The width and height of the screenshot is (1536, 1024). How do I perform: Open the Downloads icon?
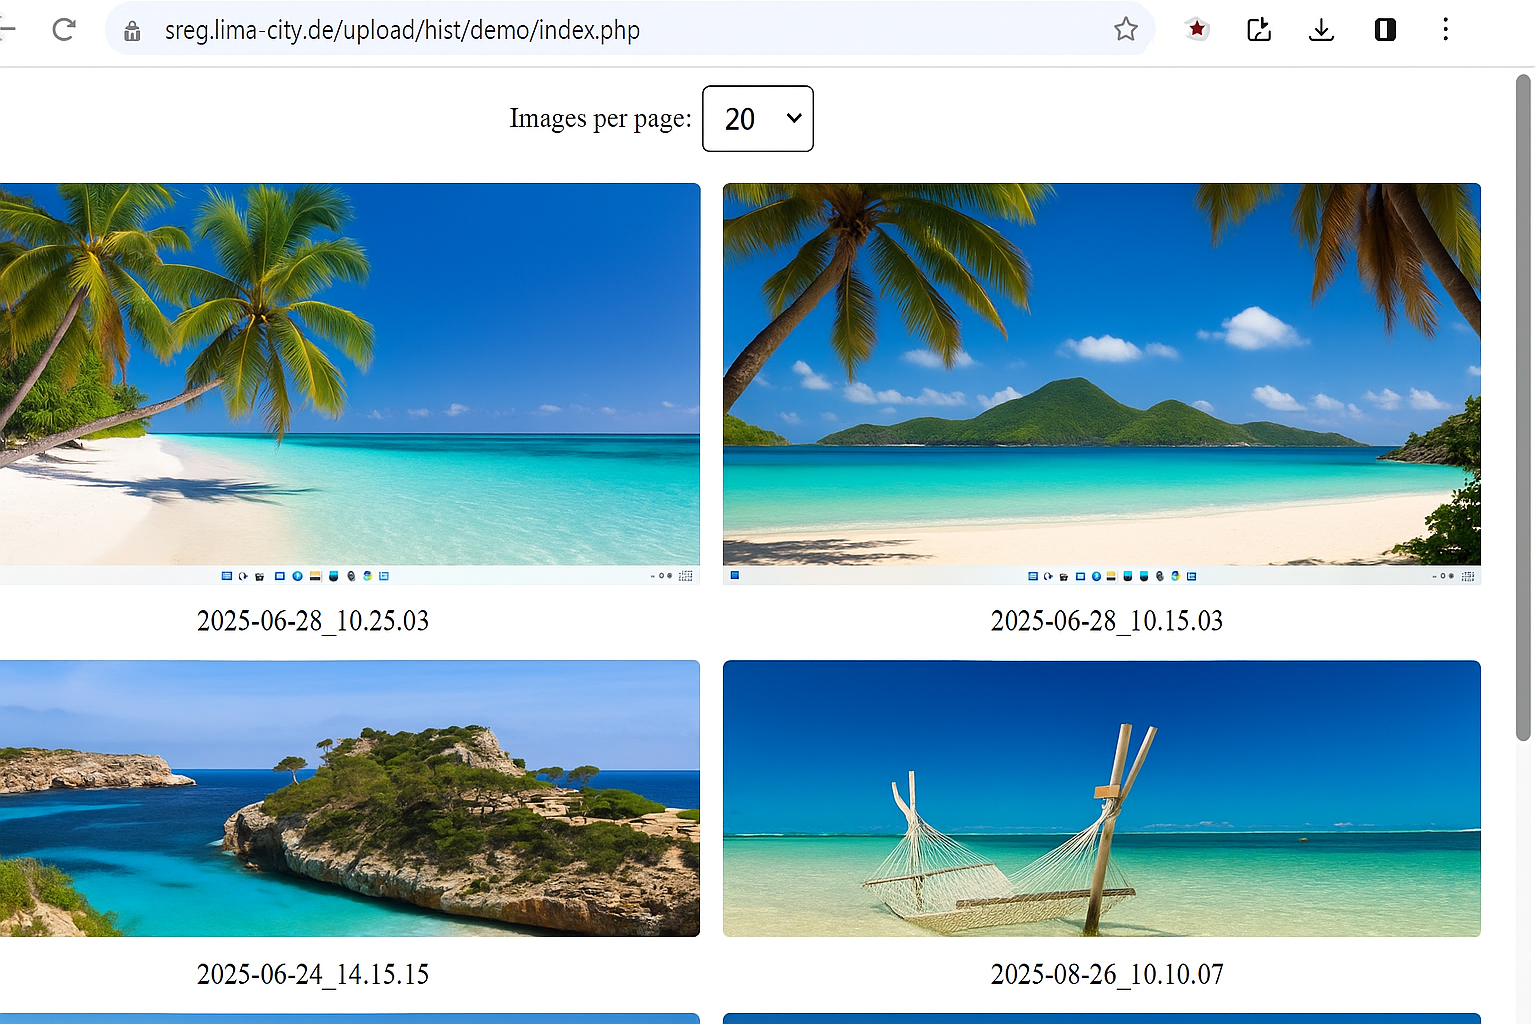(x=1321, y=30)
